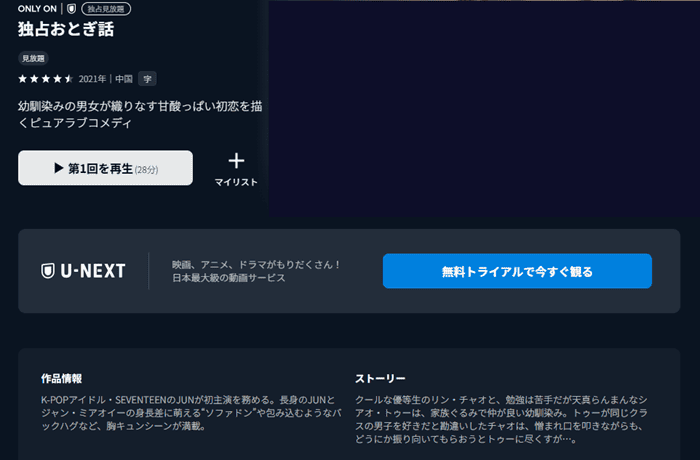Click the 見放題 tag under title
Viewport: 700px width, 460px height.
pos(33,58)
